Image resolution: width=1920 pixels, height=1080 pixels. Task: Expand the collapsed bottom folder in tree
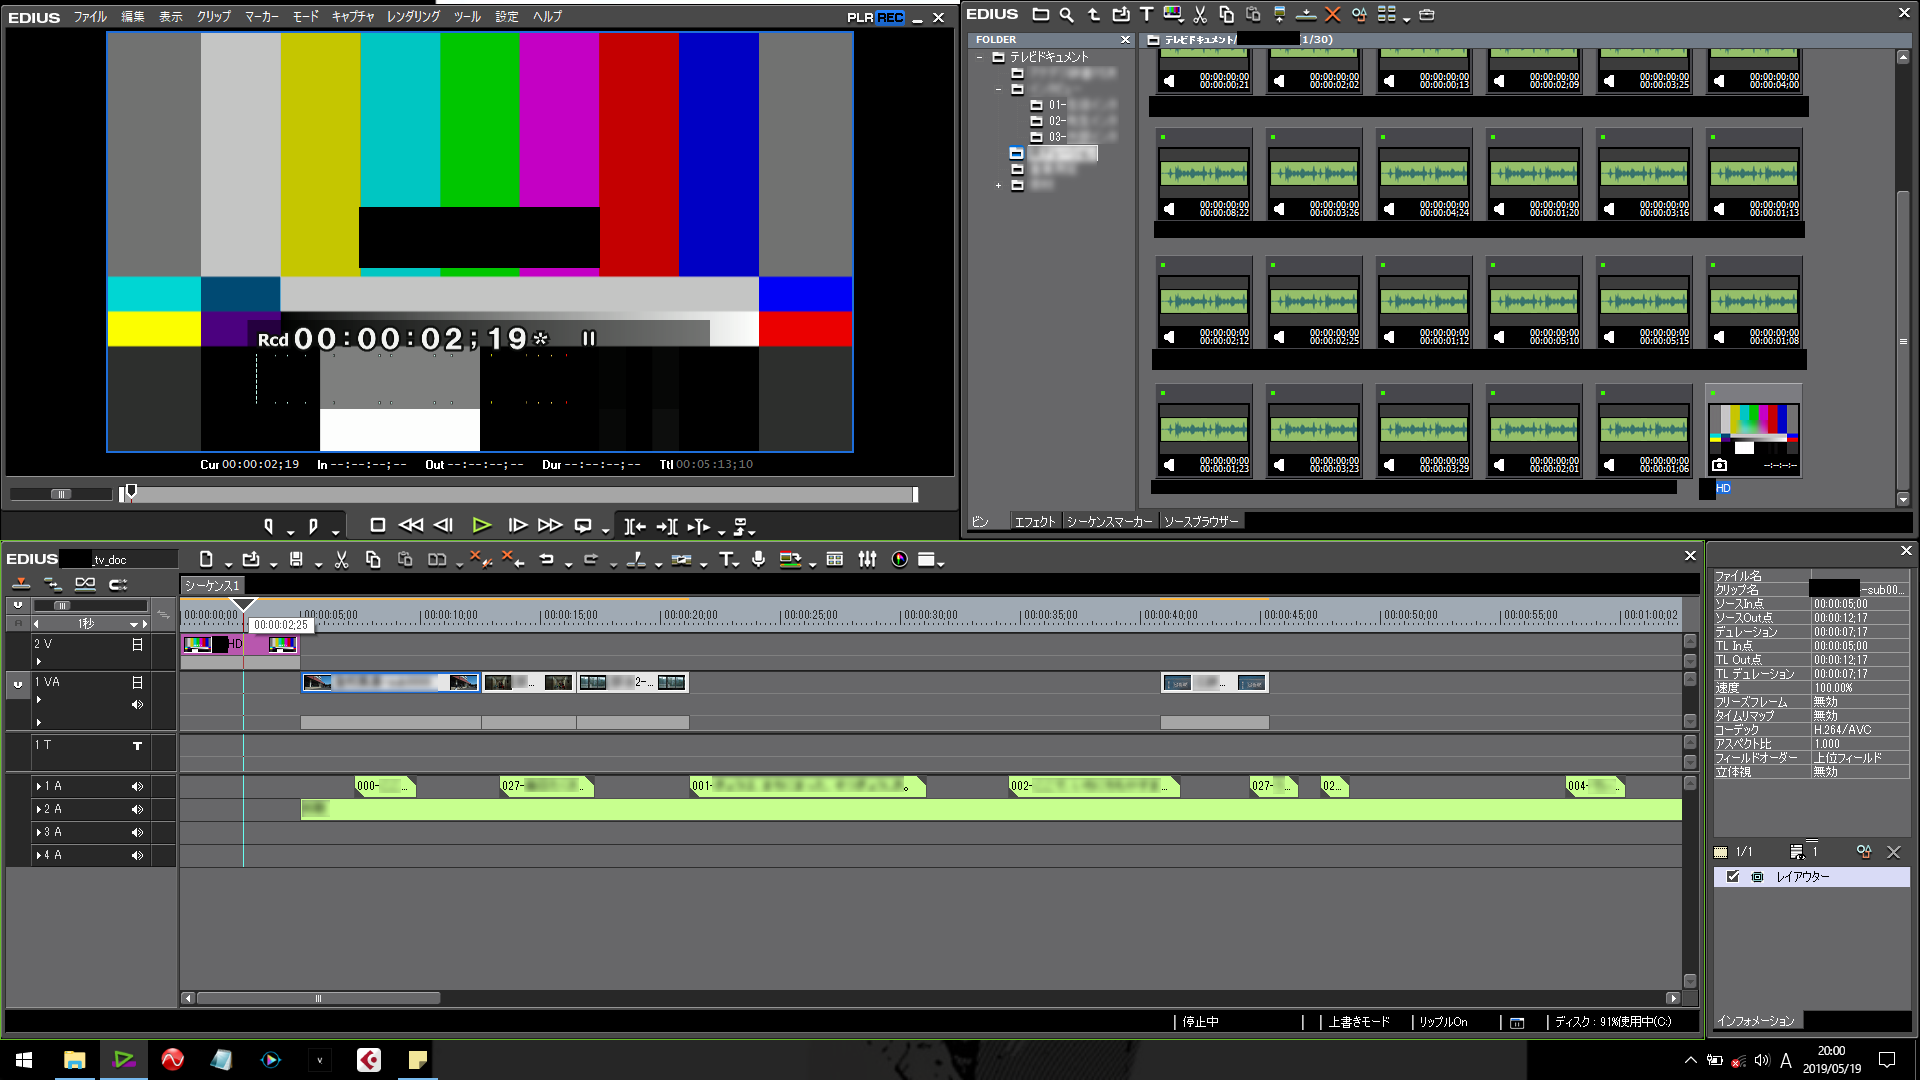(x=998, y=186)
